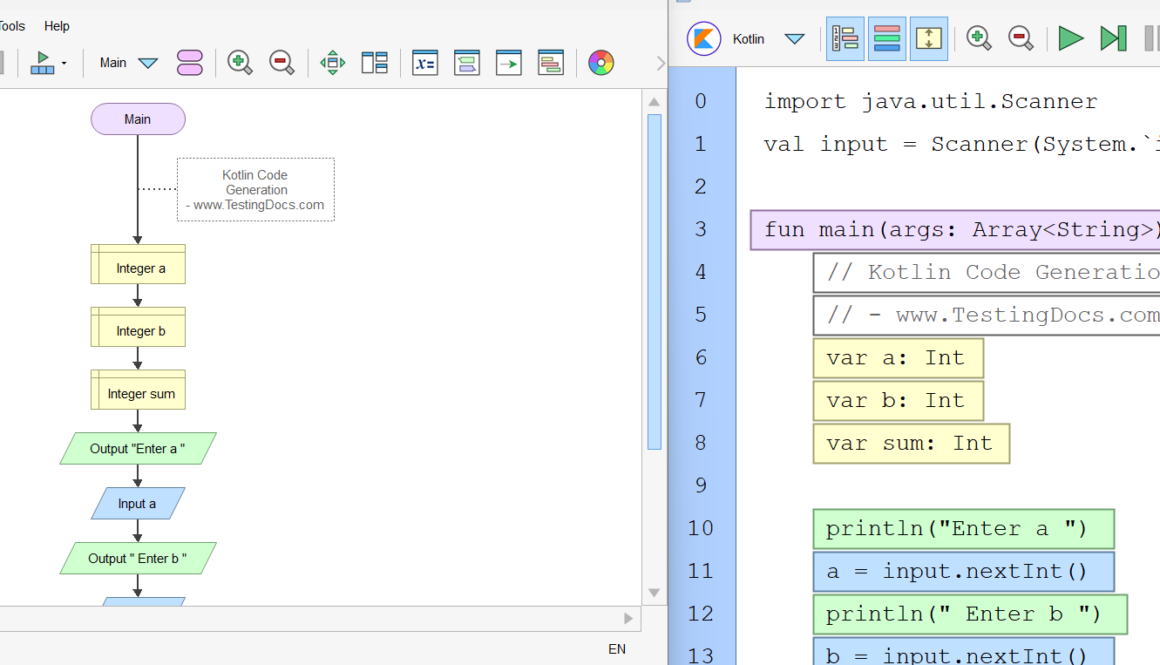
Task: Toggle line numbers in code viewer
Action: tap(845, 38)
